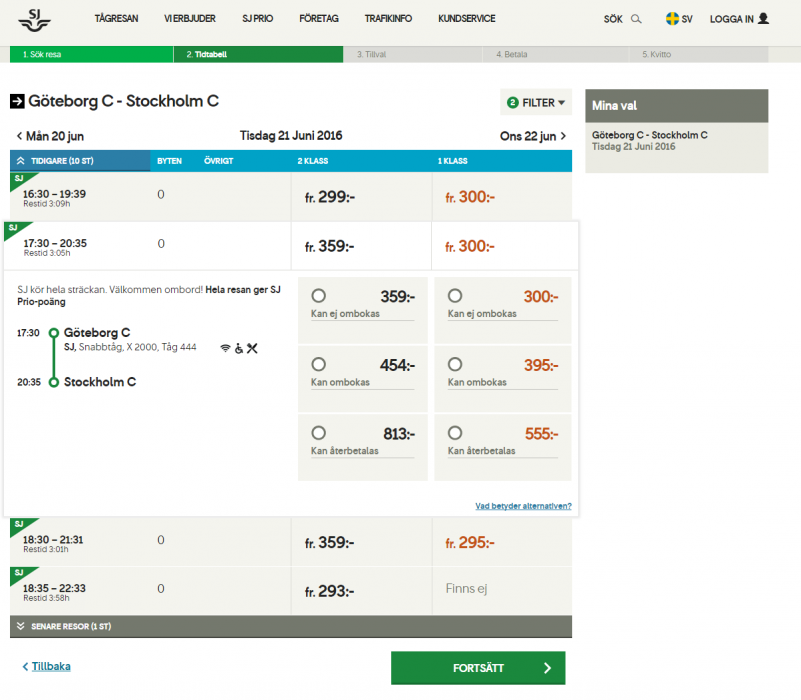The width and height of the screenshot is (801, 700).
Task: Choose 813:- refundable 2 klass option
Action: pos(319,433)
